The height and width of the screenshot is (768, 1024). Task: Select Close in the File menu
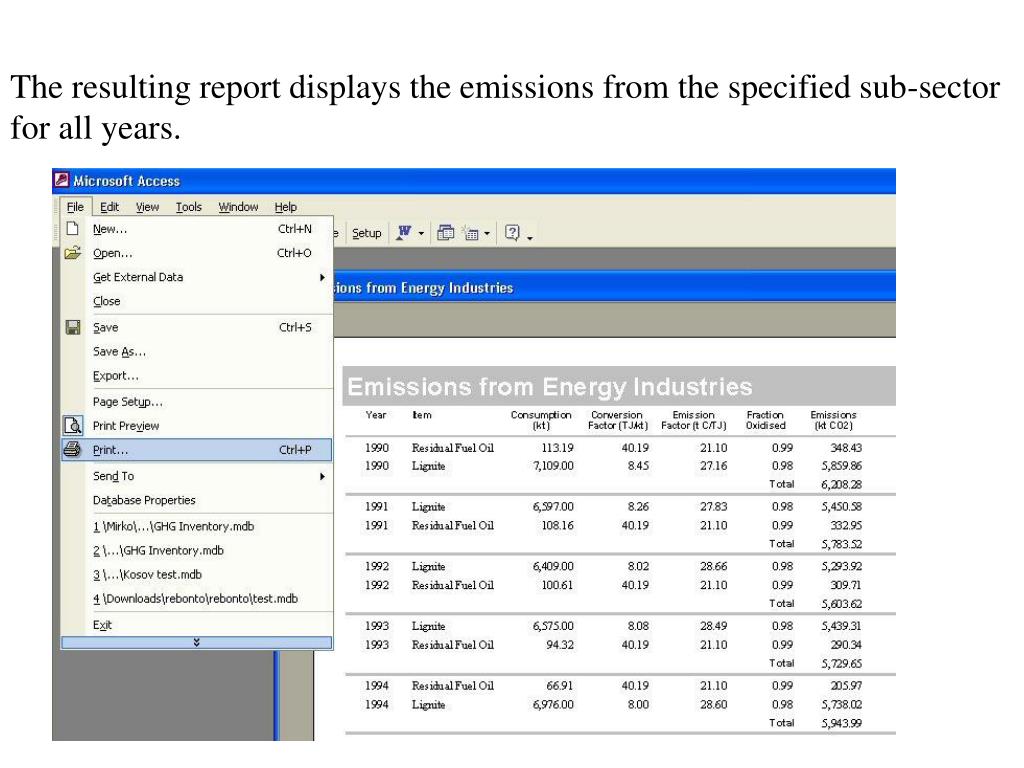click(x=197, y=301)
